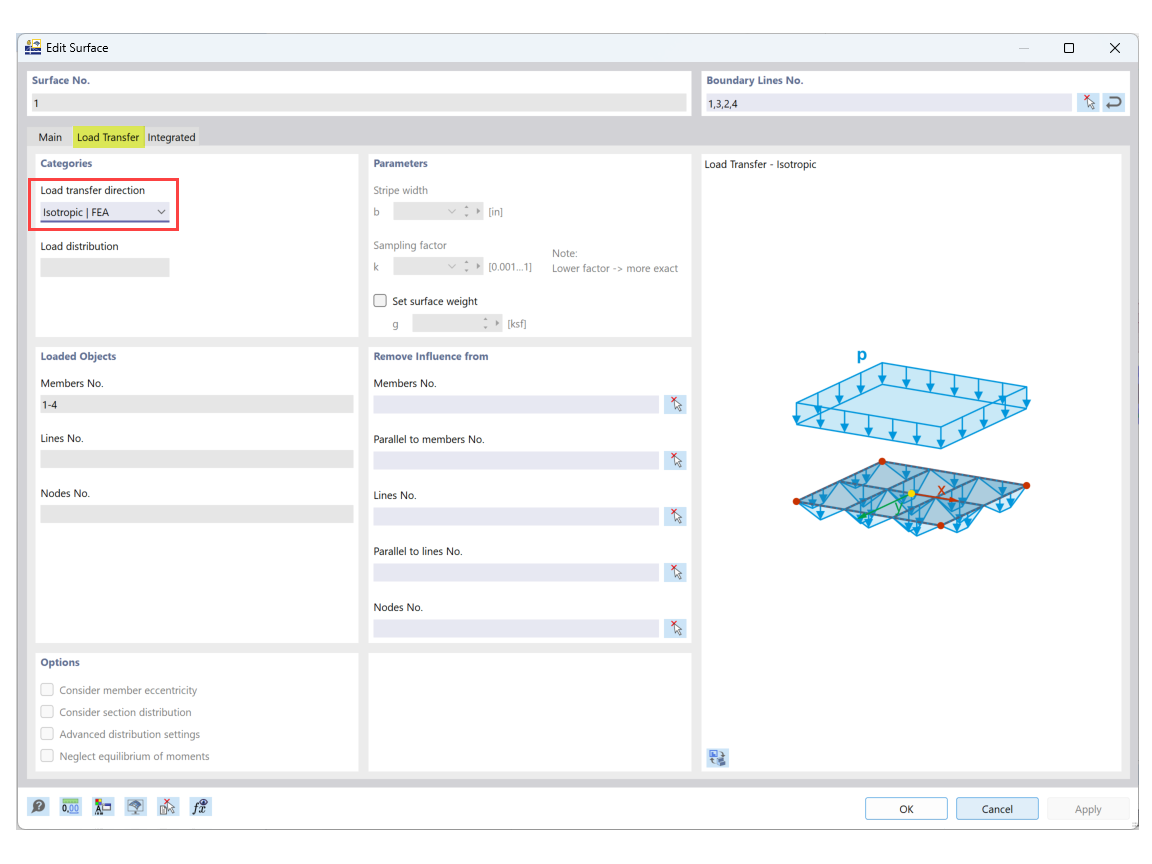The image size is (1152, 864).
Task: Switch to the Main tab
Action: pyautogui.click(x=50, y=137)
